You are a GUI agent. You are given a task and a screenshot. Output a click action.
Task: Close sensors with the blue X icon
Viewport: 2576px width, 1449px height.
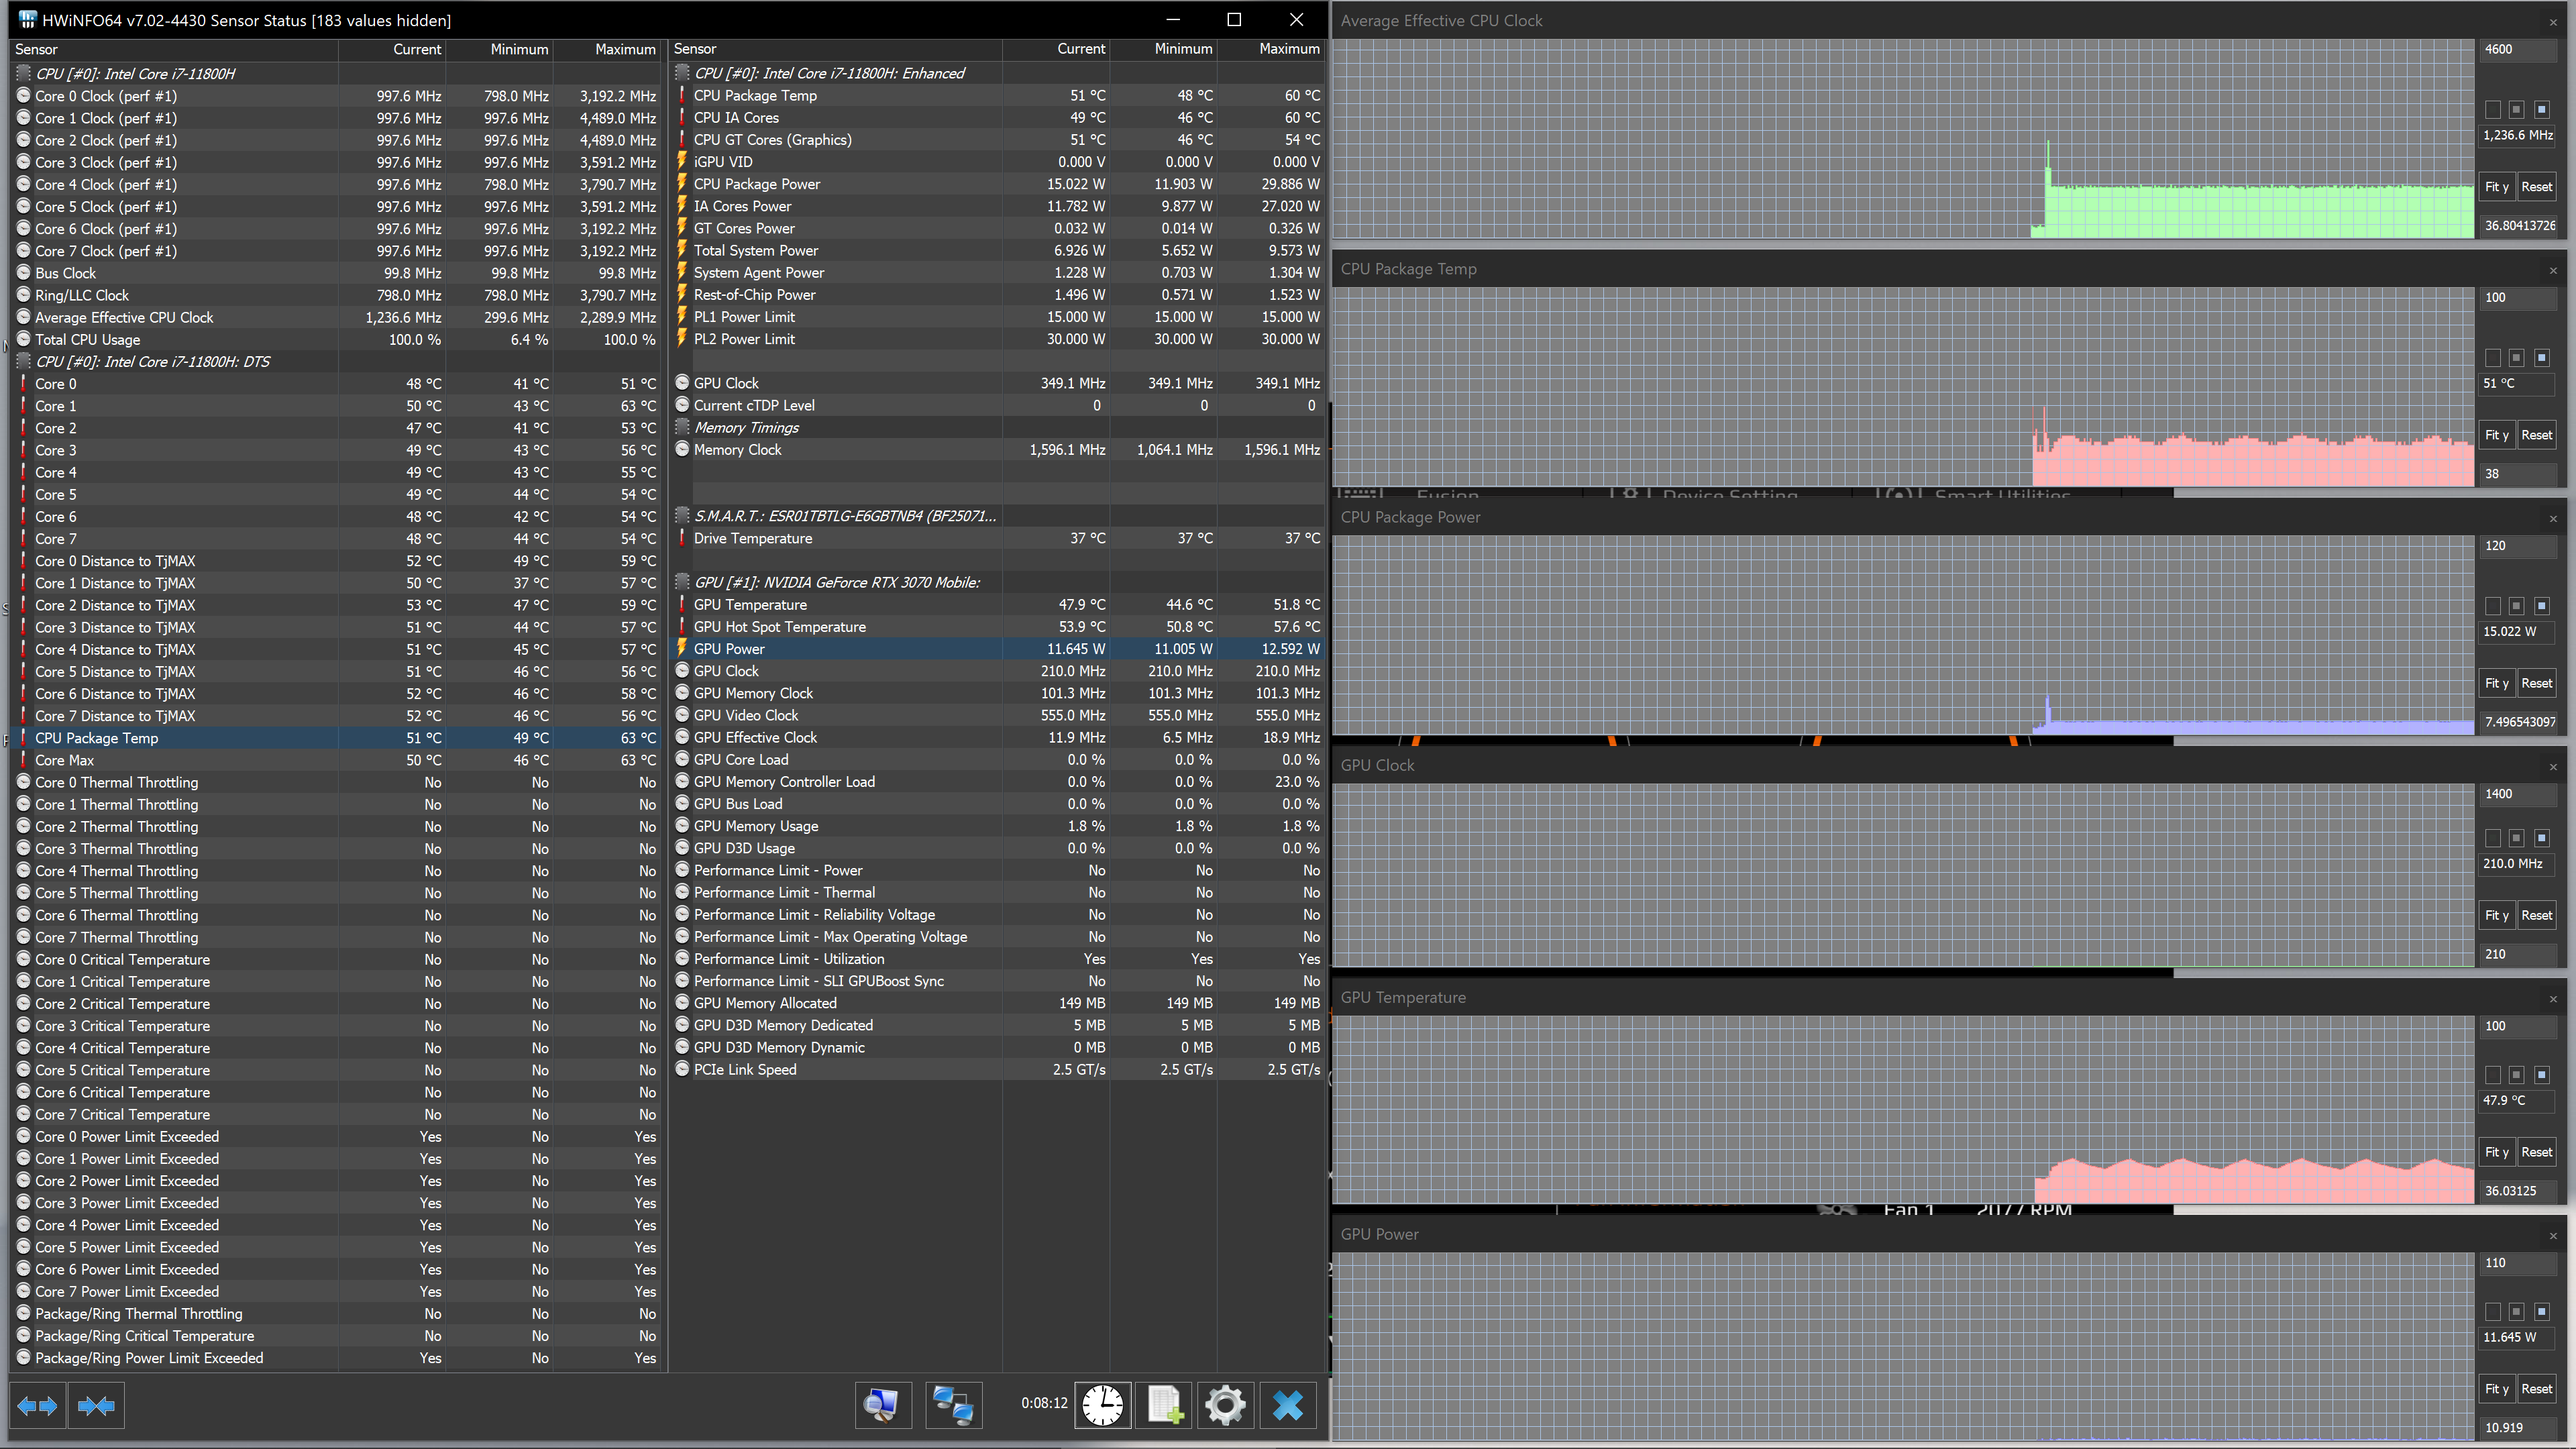(x=1288, y=1406)
